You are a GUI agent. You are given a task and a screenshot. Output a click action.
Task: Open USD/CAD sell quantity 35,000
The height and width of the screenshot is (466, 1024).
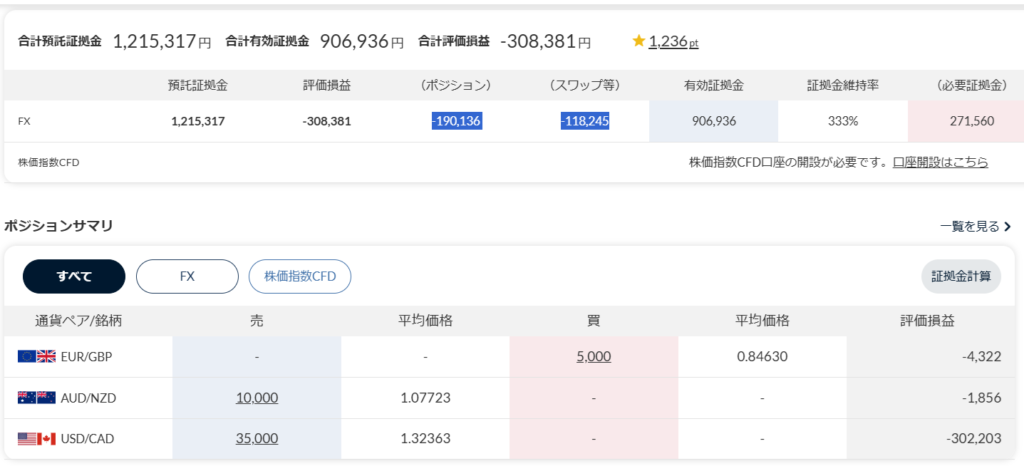coord(257,438)
